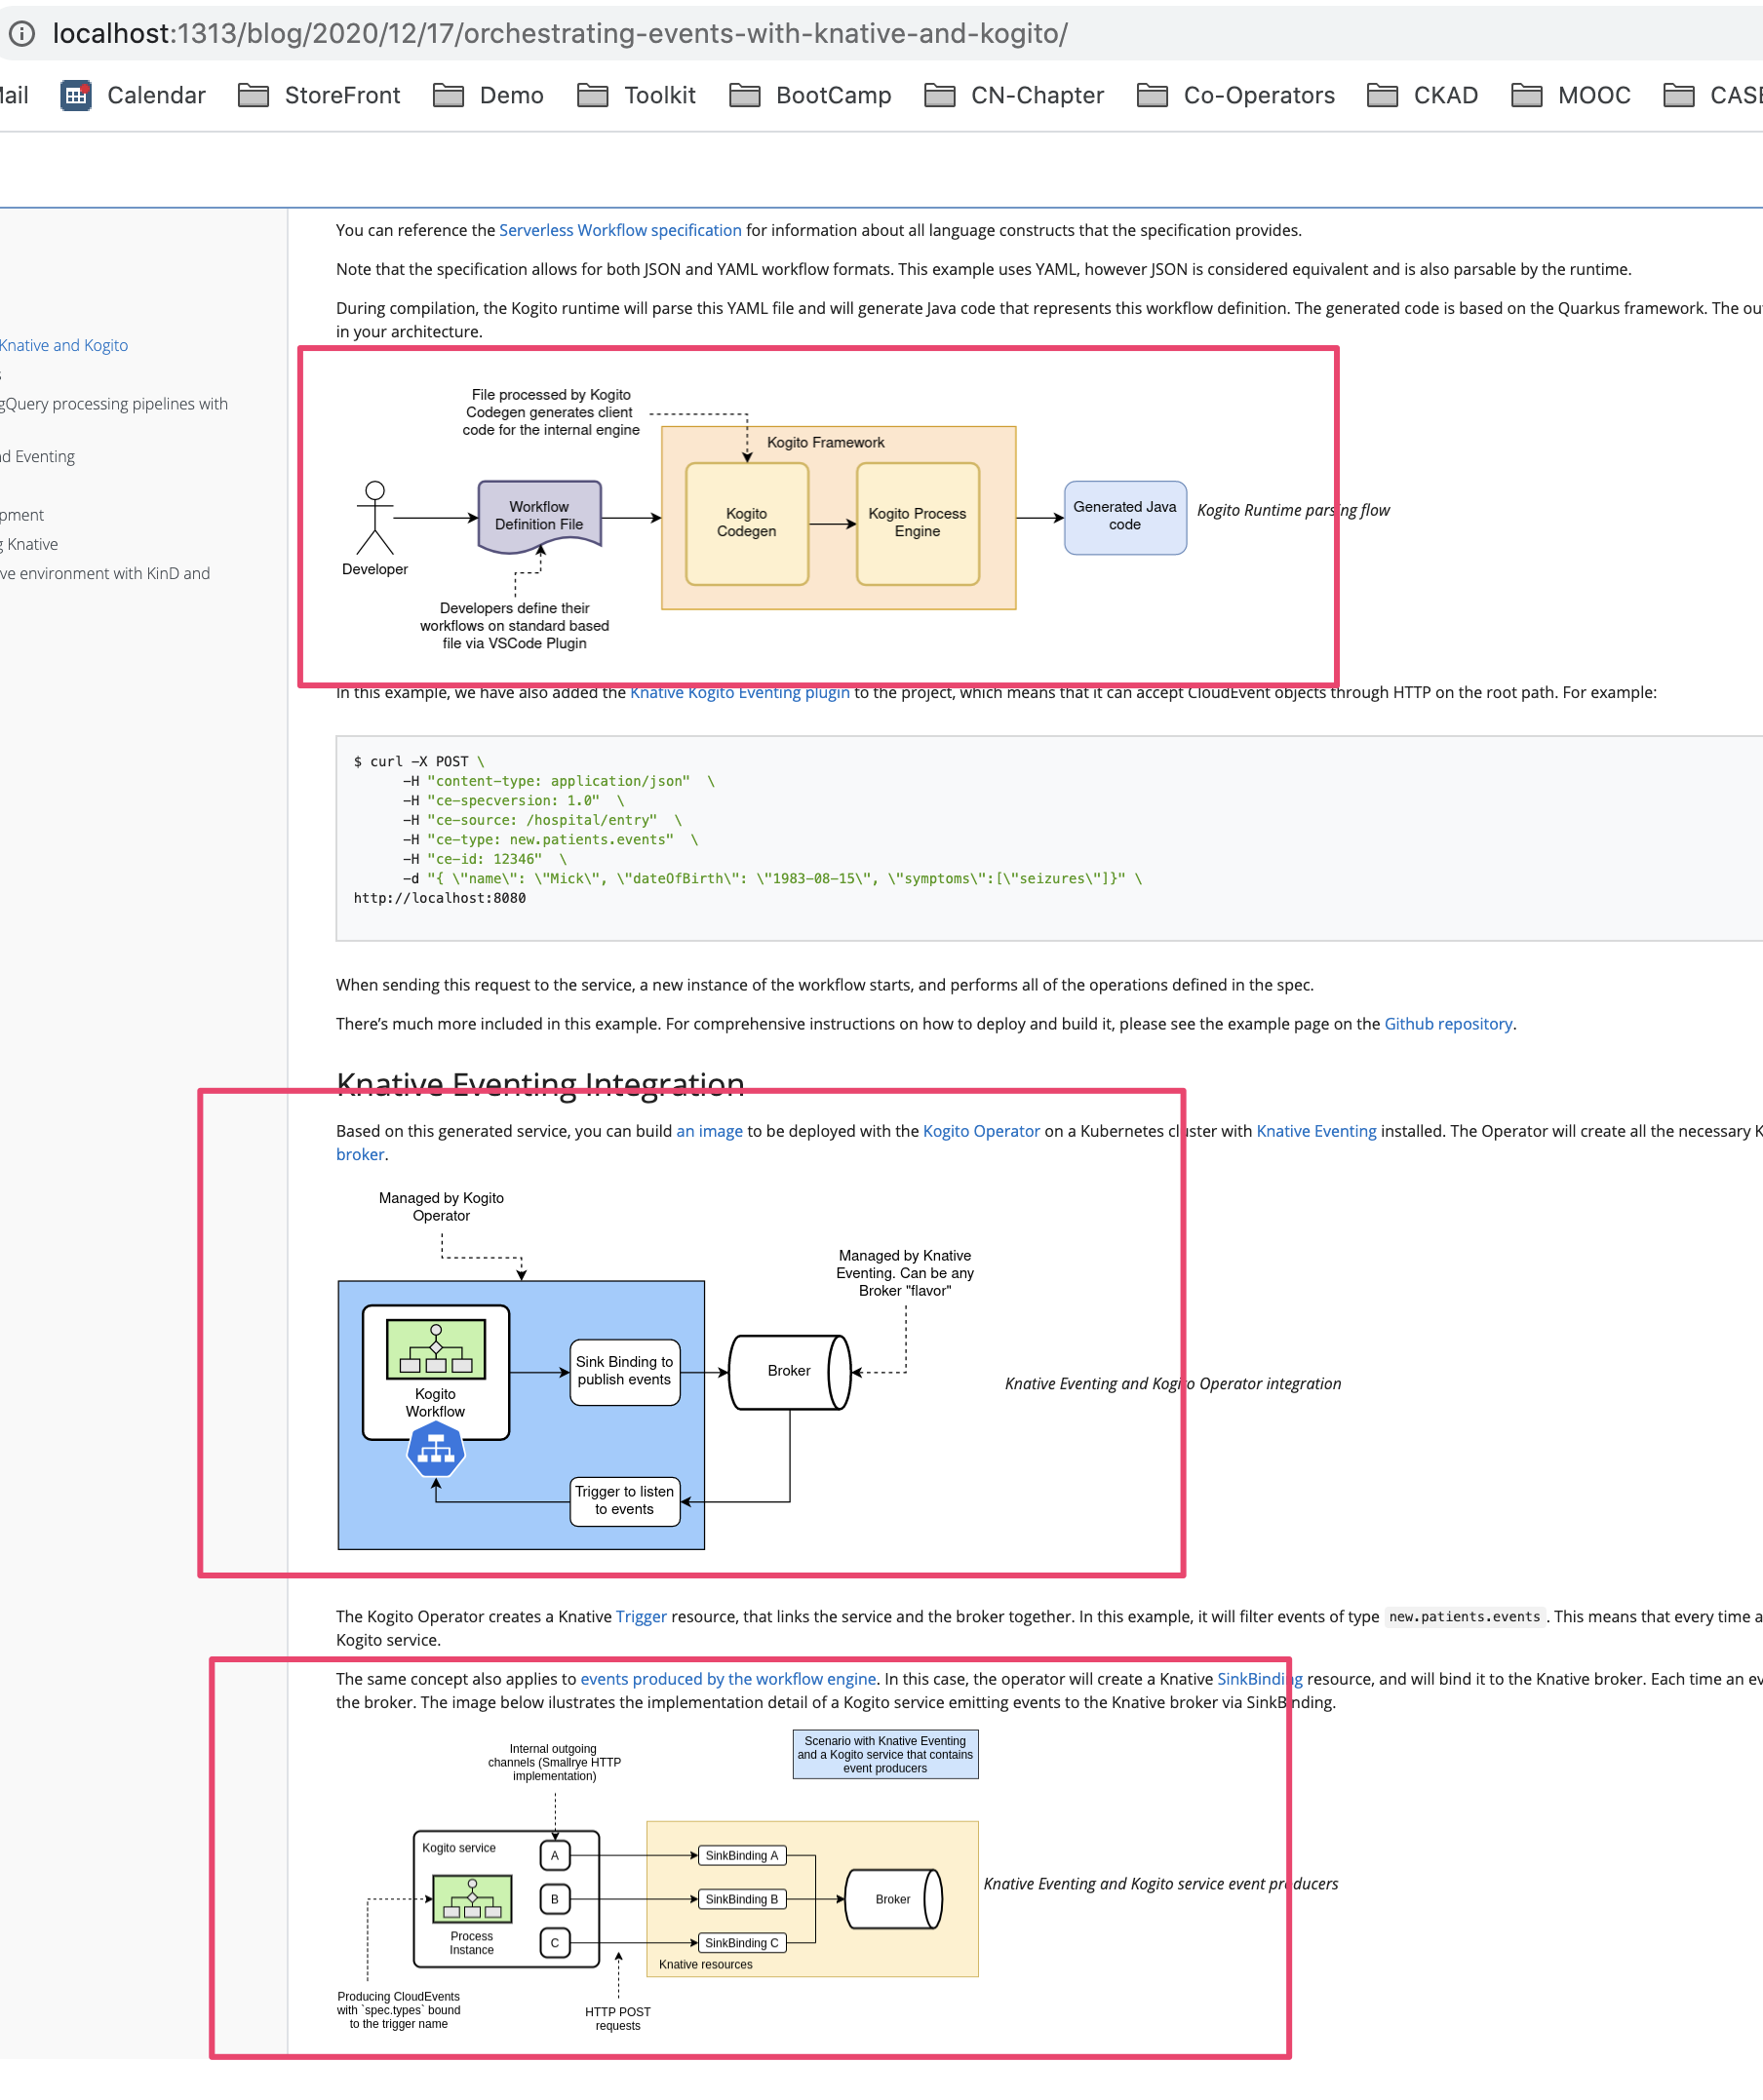Click the green Process Instance icon
1763x2100 pixels.
[472, 1898]
